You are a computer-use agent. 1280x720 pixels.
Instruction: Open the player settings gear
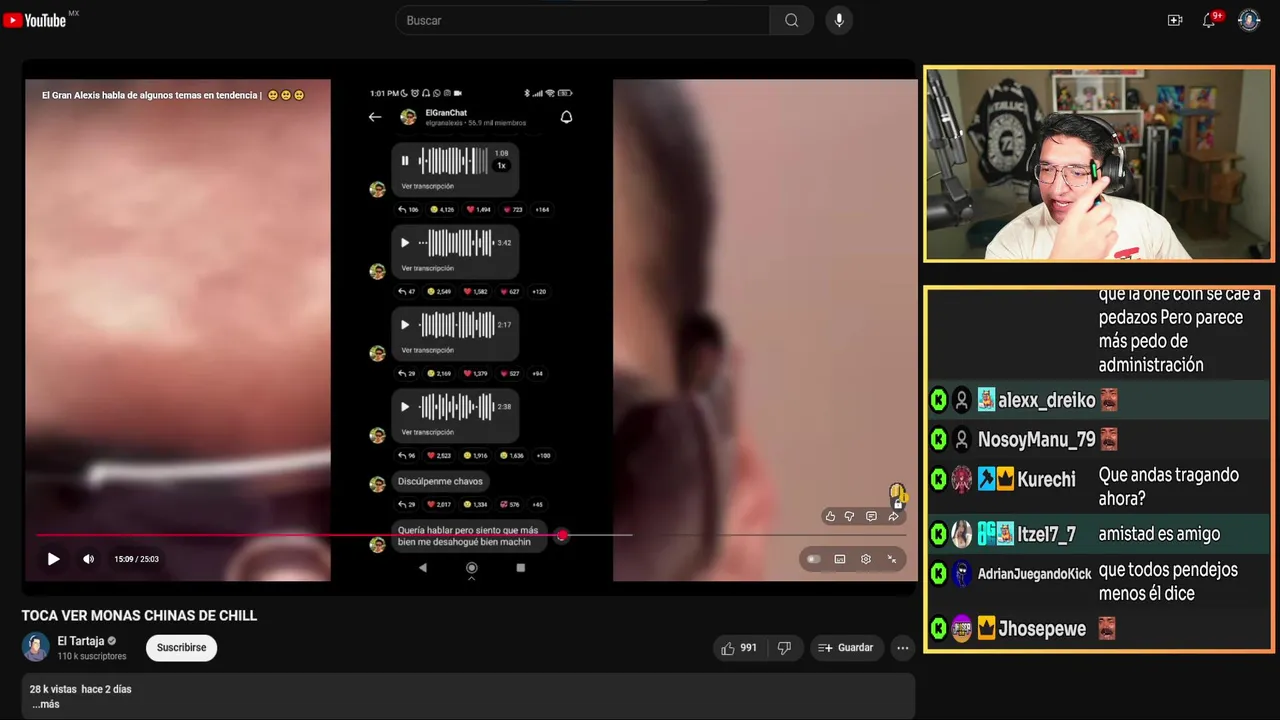point(866,559)
